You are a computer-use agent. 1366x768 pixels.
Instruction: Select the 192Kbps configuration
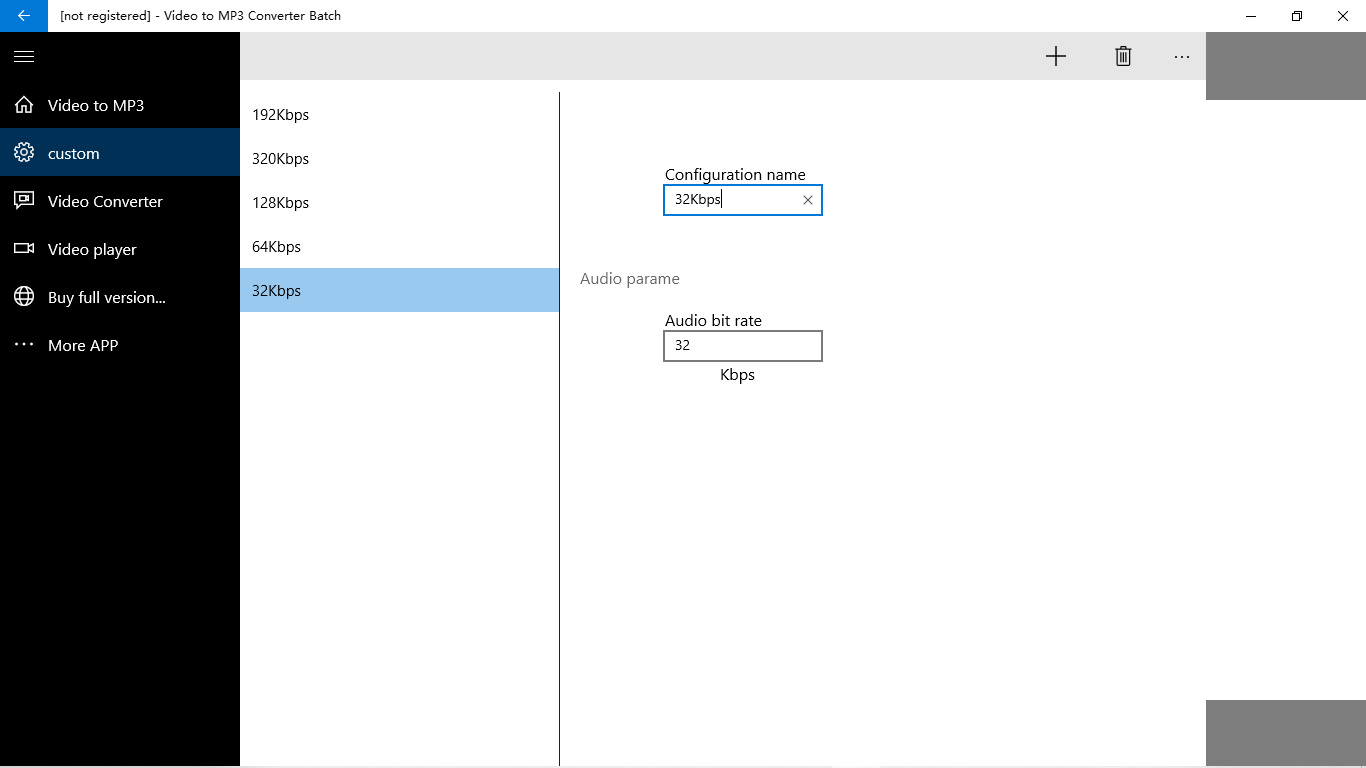(400, 114)
